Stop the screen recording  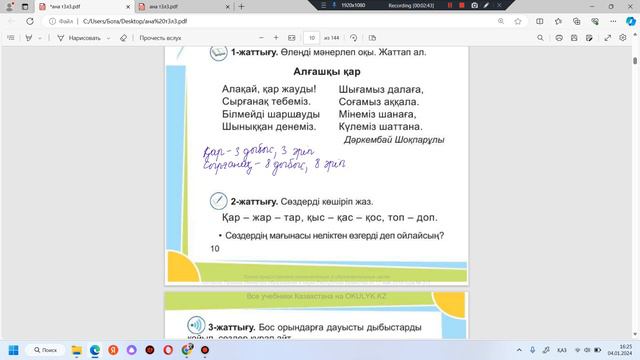(462, 5)
